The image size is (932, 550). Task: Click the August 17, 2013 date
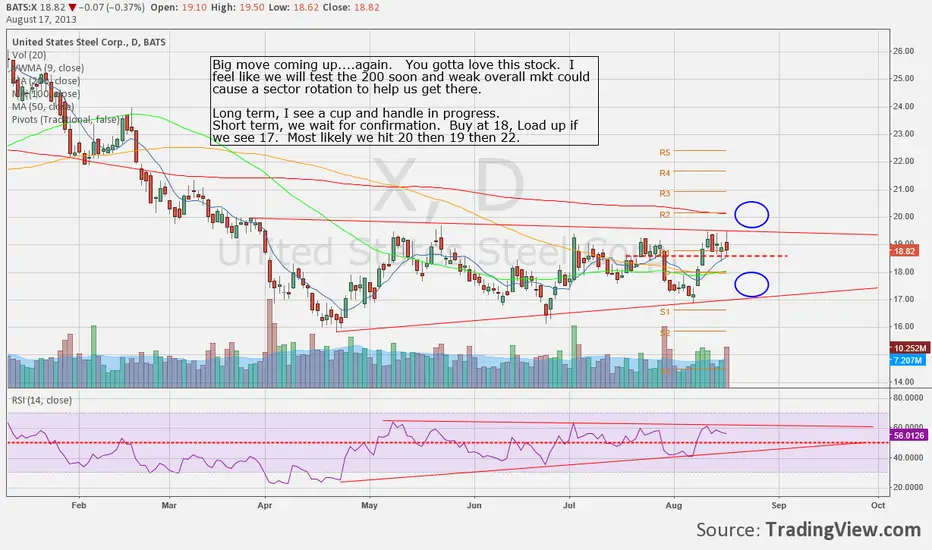coord(41,19)
